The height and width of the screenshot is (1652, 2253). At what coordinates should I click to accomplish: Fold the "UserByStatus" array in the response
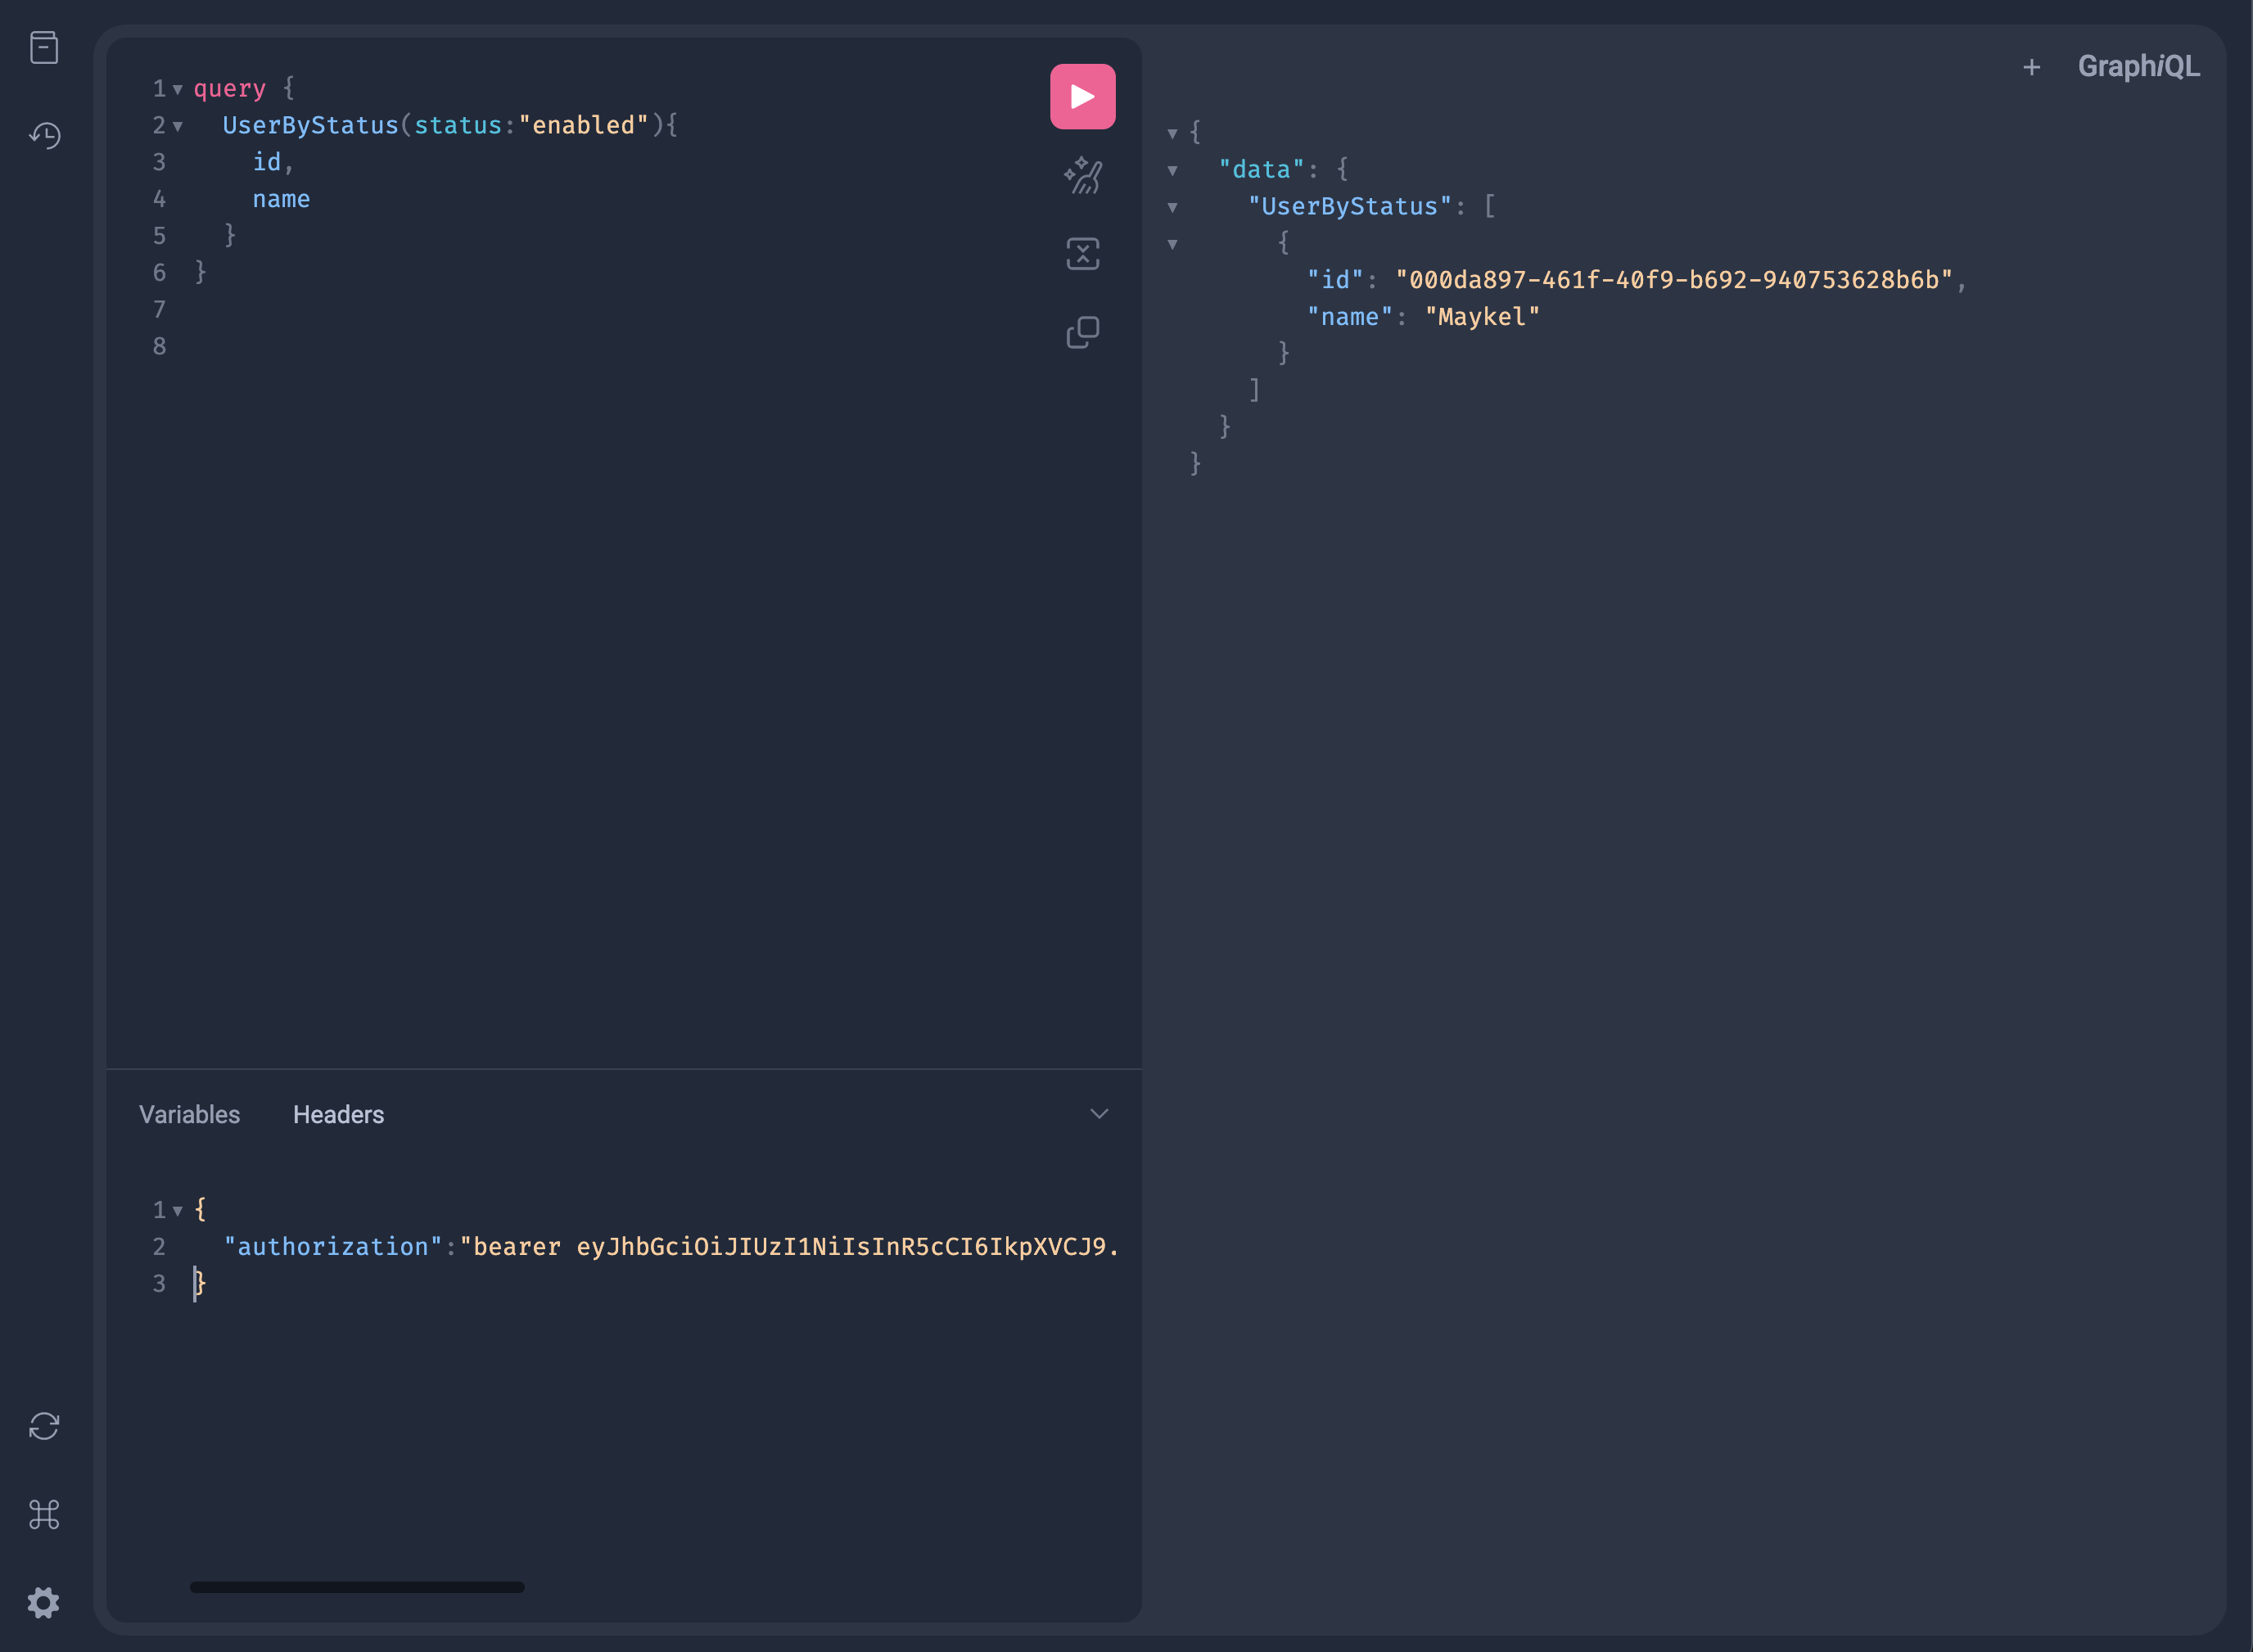point(1172,208)
